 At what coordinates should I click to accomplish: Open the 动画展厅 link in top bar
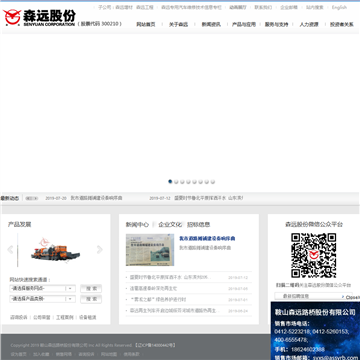click(x=238, y=7)
